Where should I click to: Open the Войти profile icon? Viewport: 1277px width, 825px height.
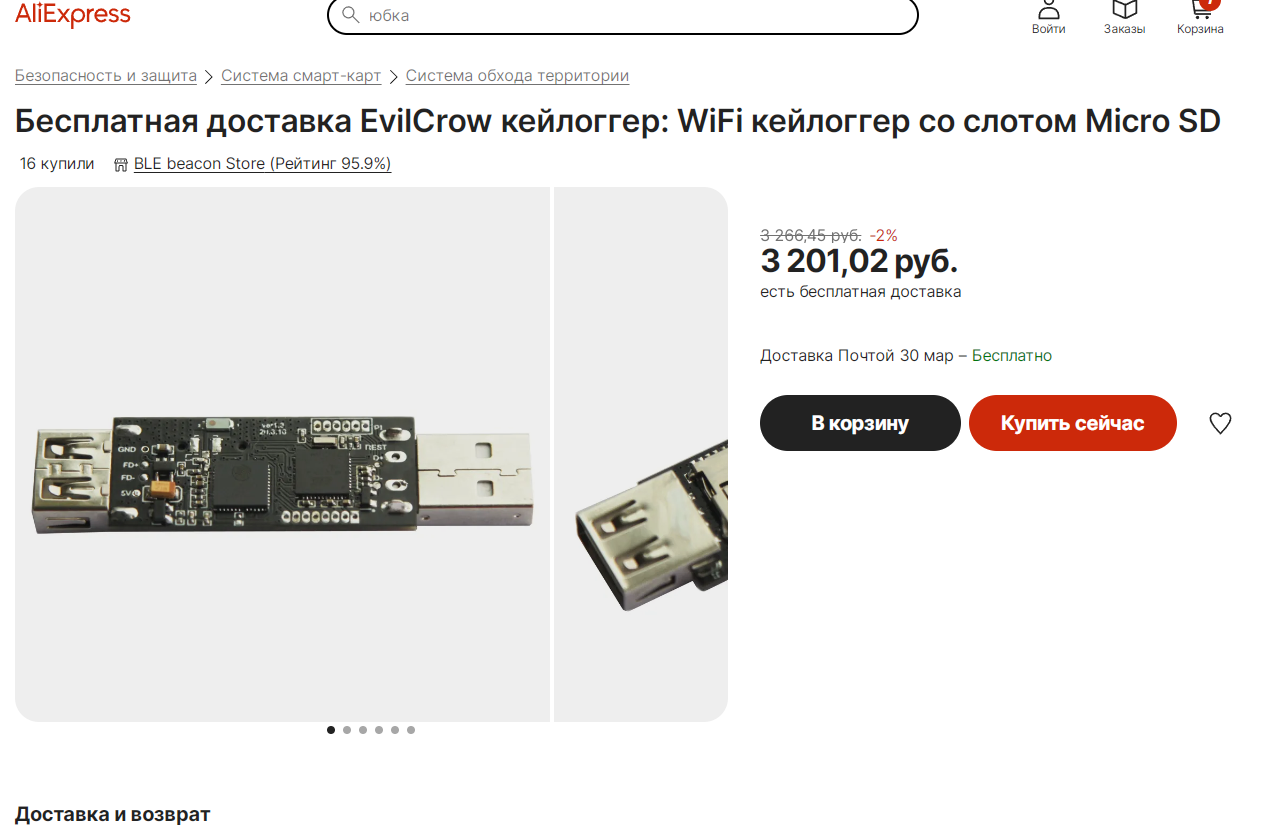point(1049,9)
